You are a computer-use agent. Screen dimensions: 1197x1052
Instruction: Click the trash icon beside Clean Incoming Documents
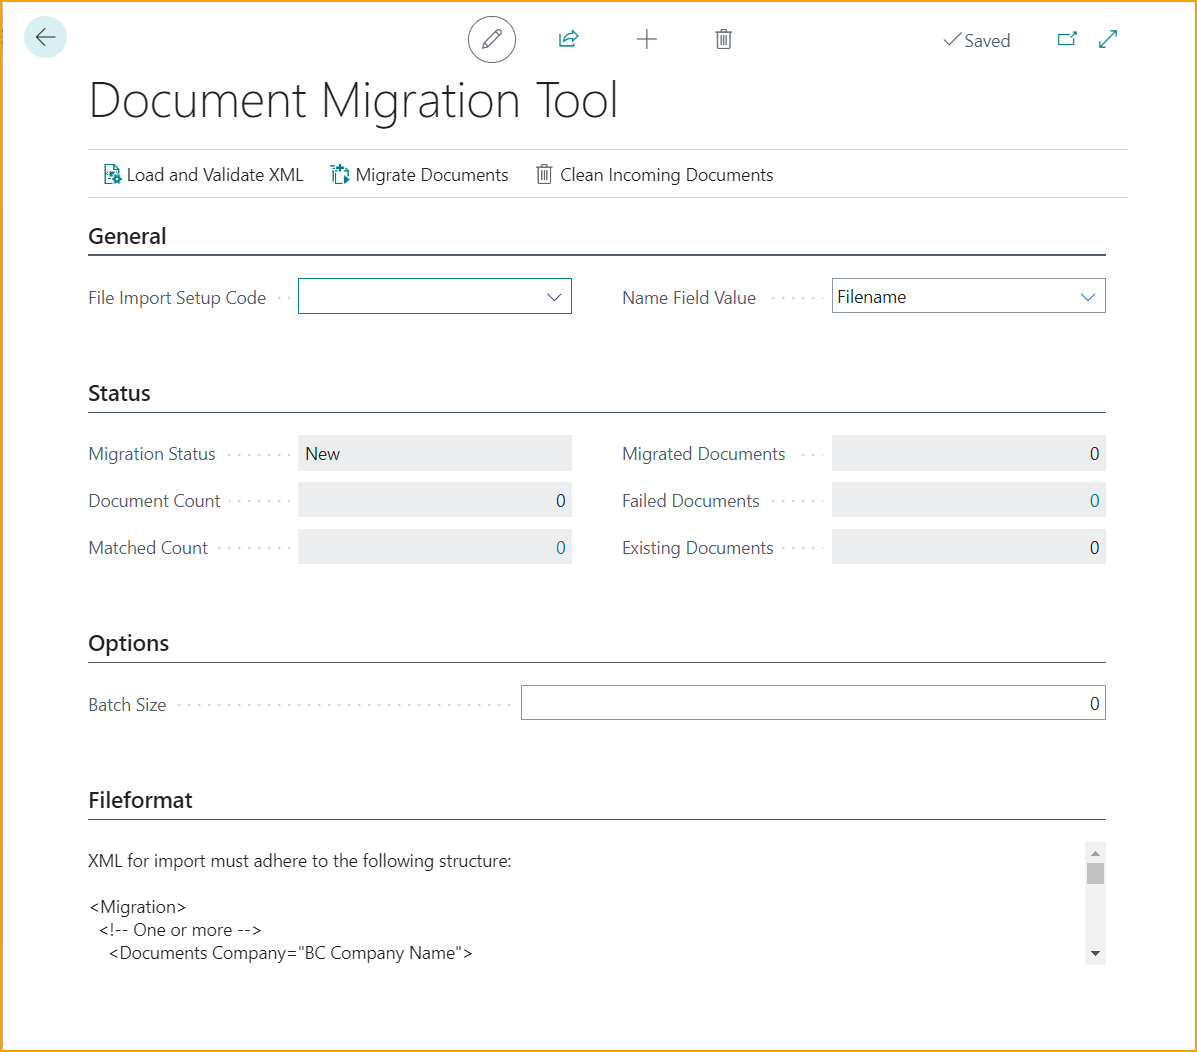(544, 174)
